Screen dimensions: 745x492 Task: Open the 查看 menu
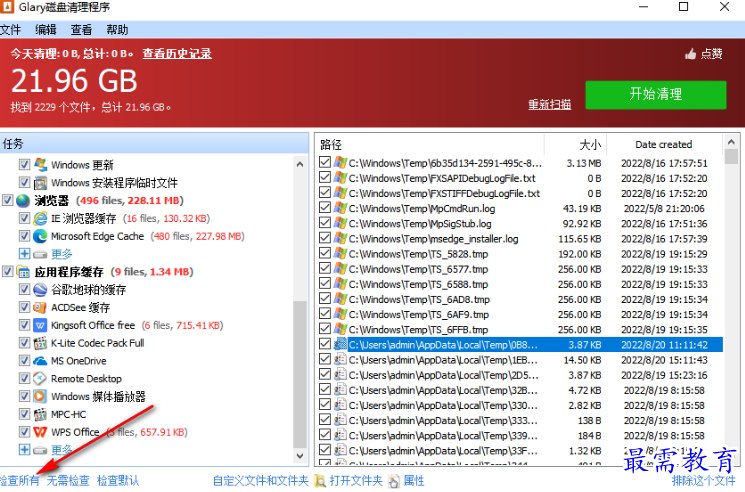pos(81,30)
